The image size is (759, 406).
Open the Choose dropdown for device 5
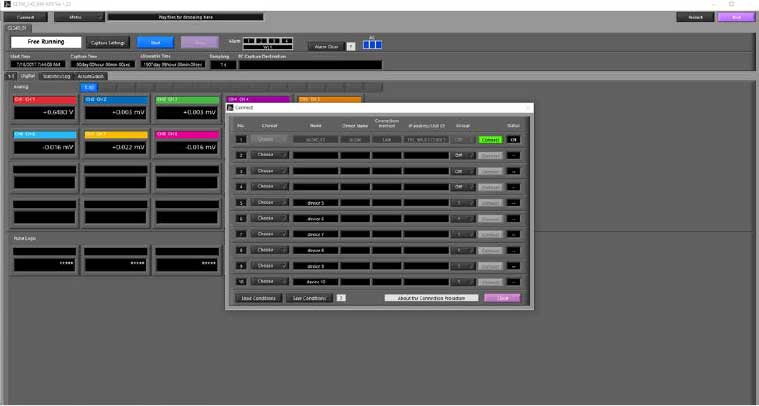point(269,202)
